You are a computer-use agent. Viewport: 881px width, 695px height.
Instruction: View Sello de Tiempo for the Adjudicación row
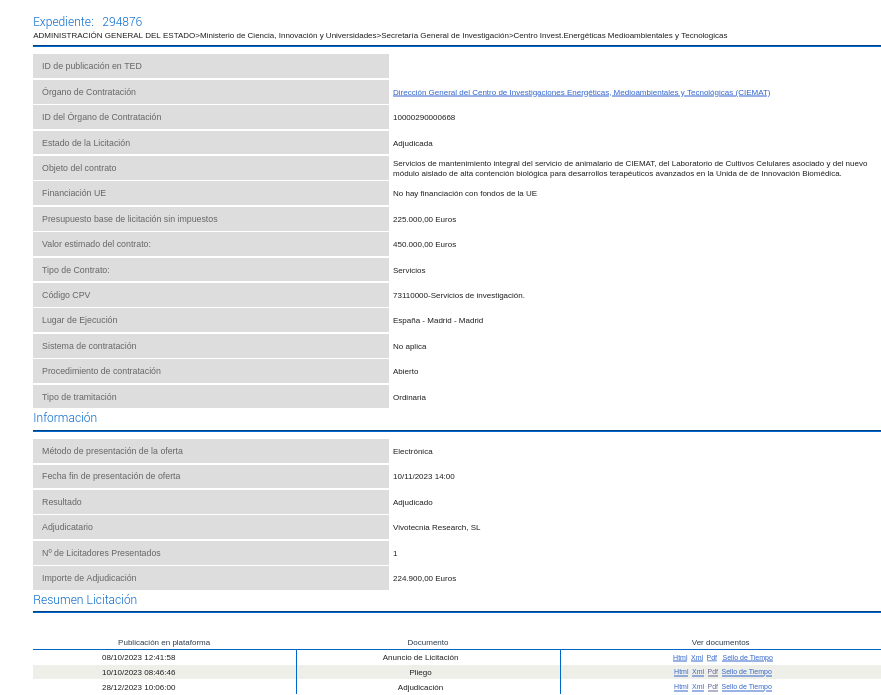point(747,687)
